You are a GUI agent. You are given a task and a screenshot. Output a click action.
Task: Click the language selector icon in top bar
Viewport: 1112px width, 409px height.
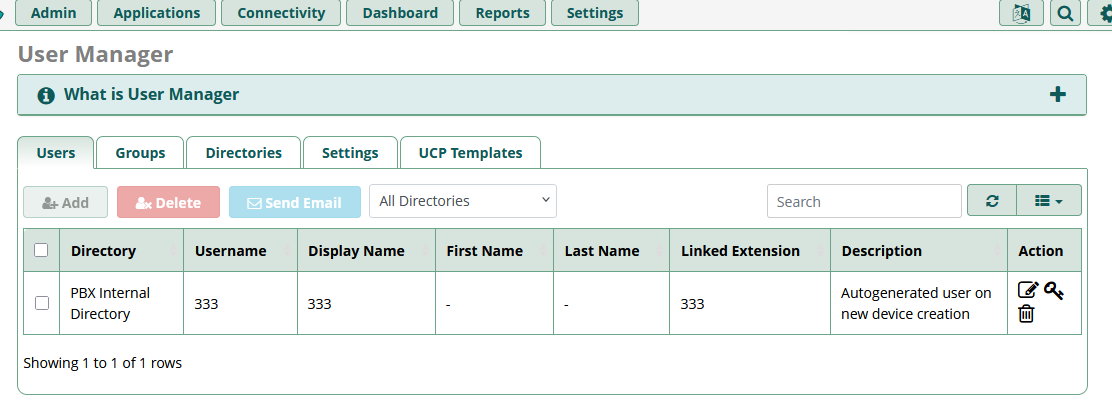(1021, 13)
